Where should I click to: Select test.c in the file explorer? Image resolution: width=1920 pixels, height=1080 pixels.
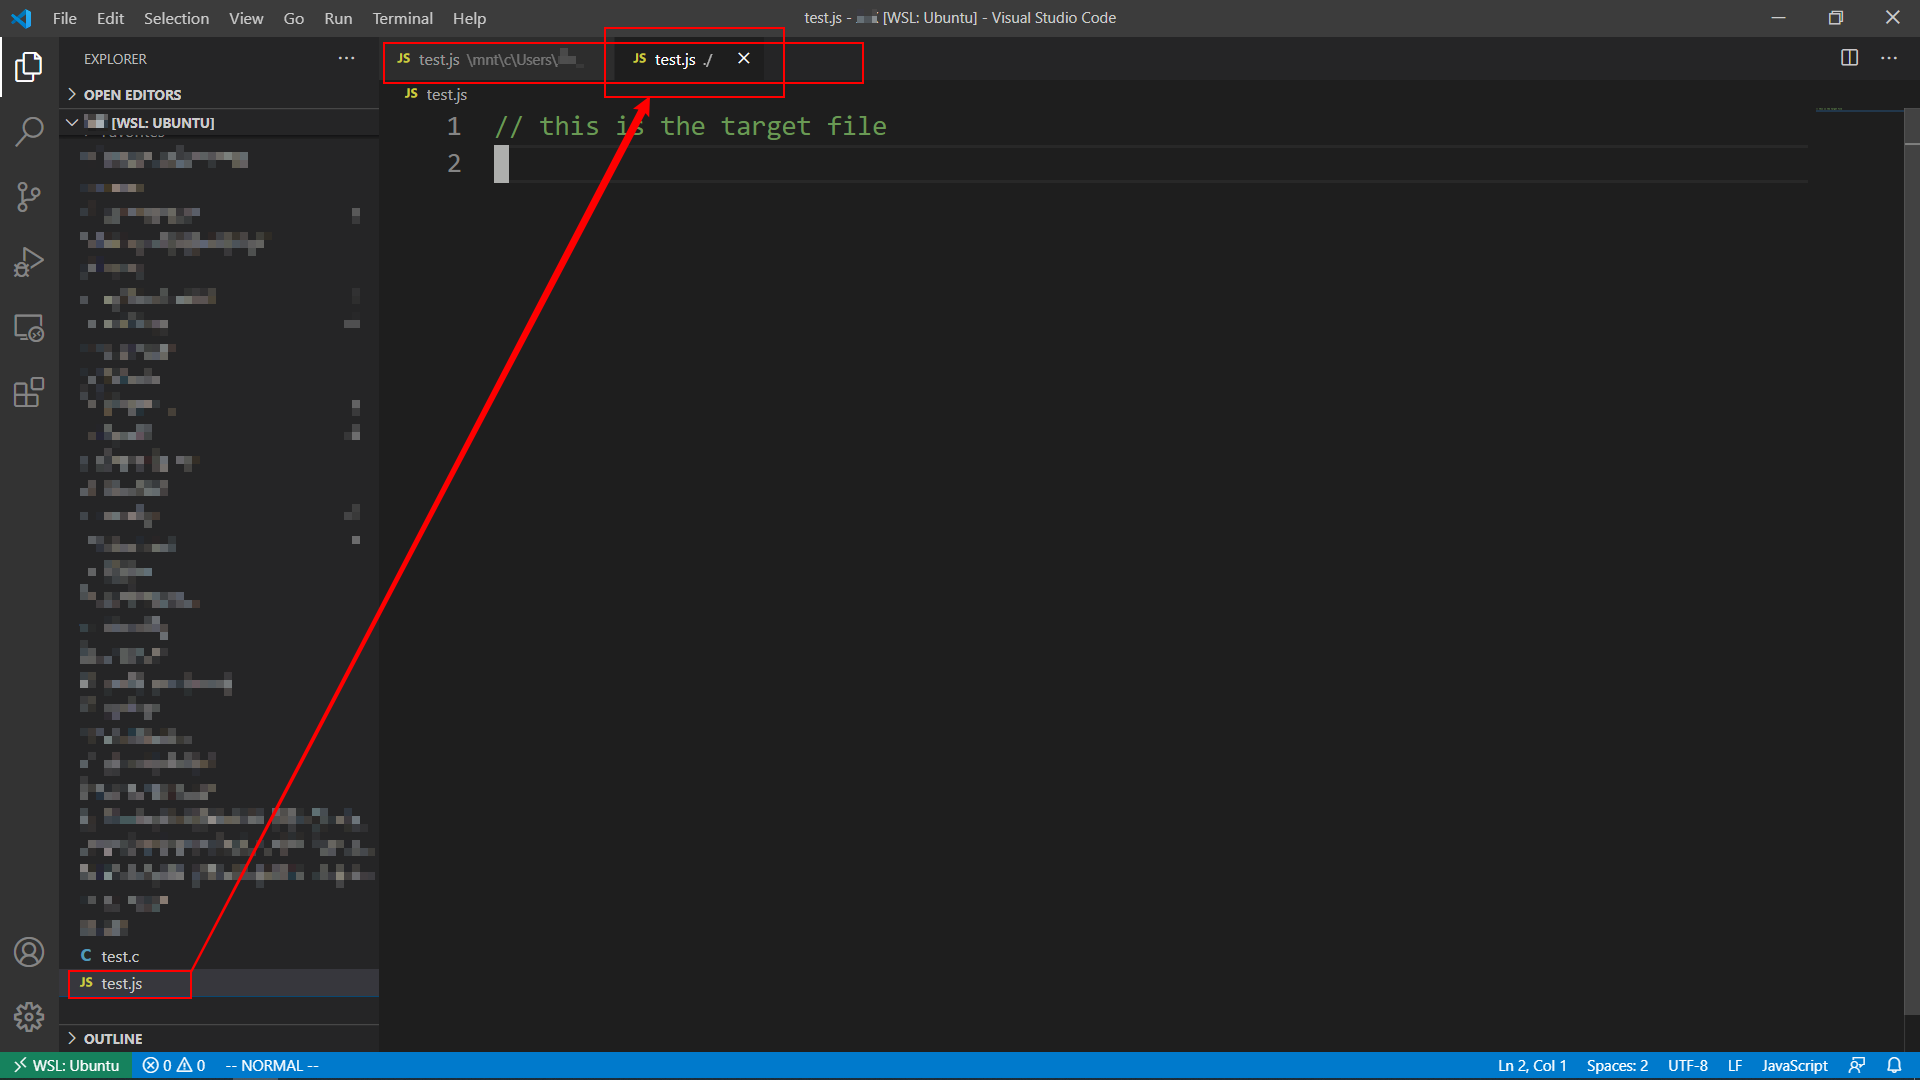coord(118,956)
